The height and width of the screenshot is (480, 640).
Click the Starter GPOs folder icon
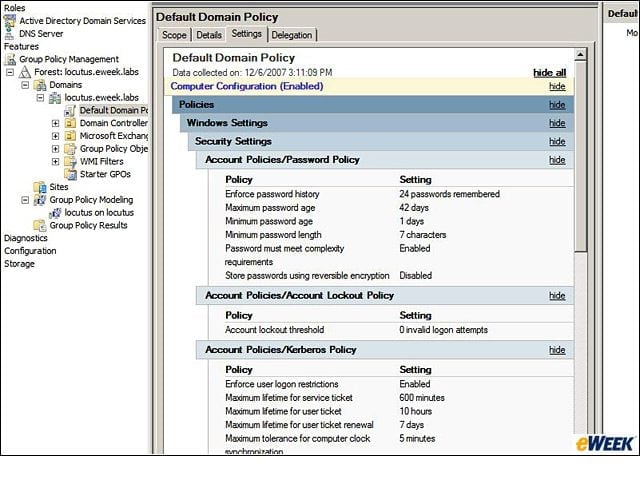70,174
